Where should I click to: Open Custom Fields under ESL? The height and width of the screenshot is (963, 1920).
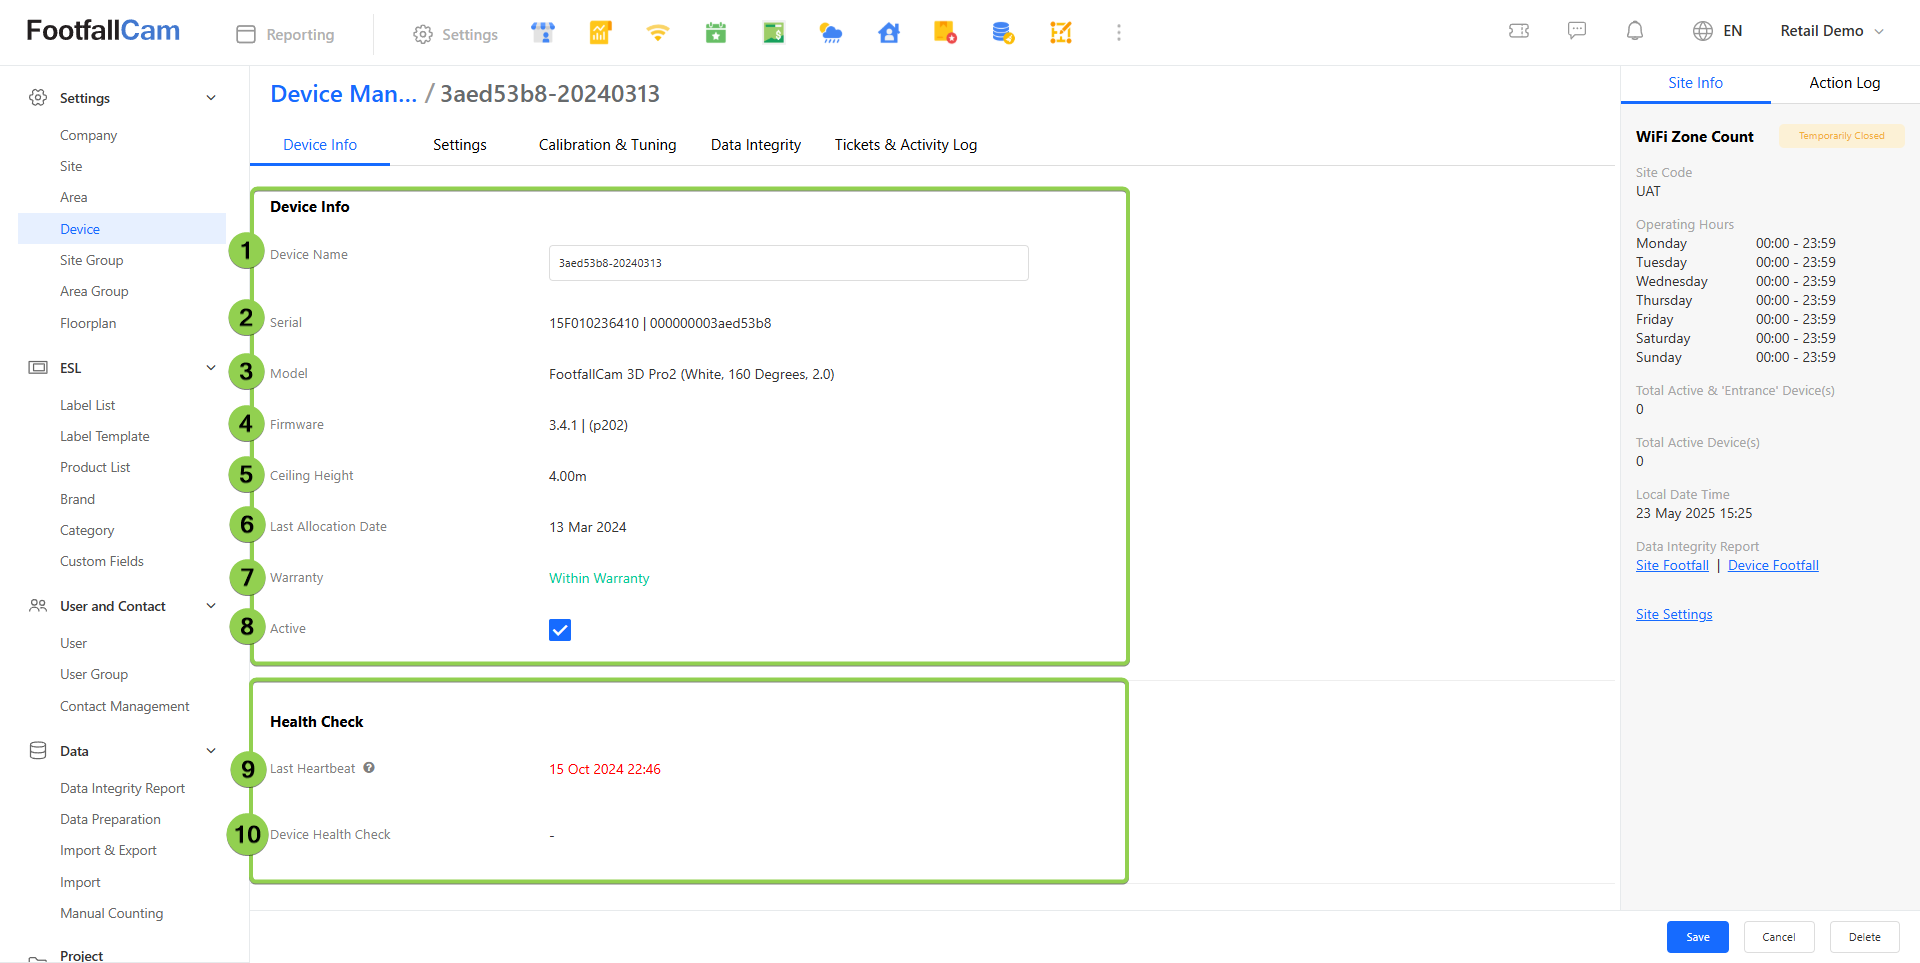click(x=102, y=561)
